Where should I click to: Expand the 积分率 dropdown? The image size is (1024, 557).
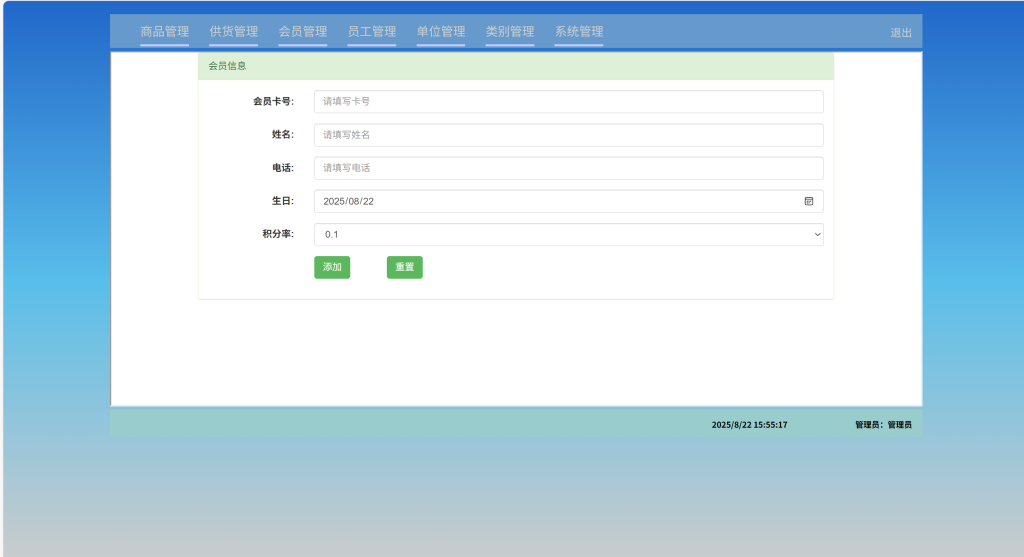(569, 234)
